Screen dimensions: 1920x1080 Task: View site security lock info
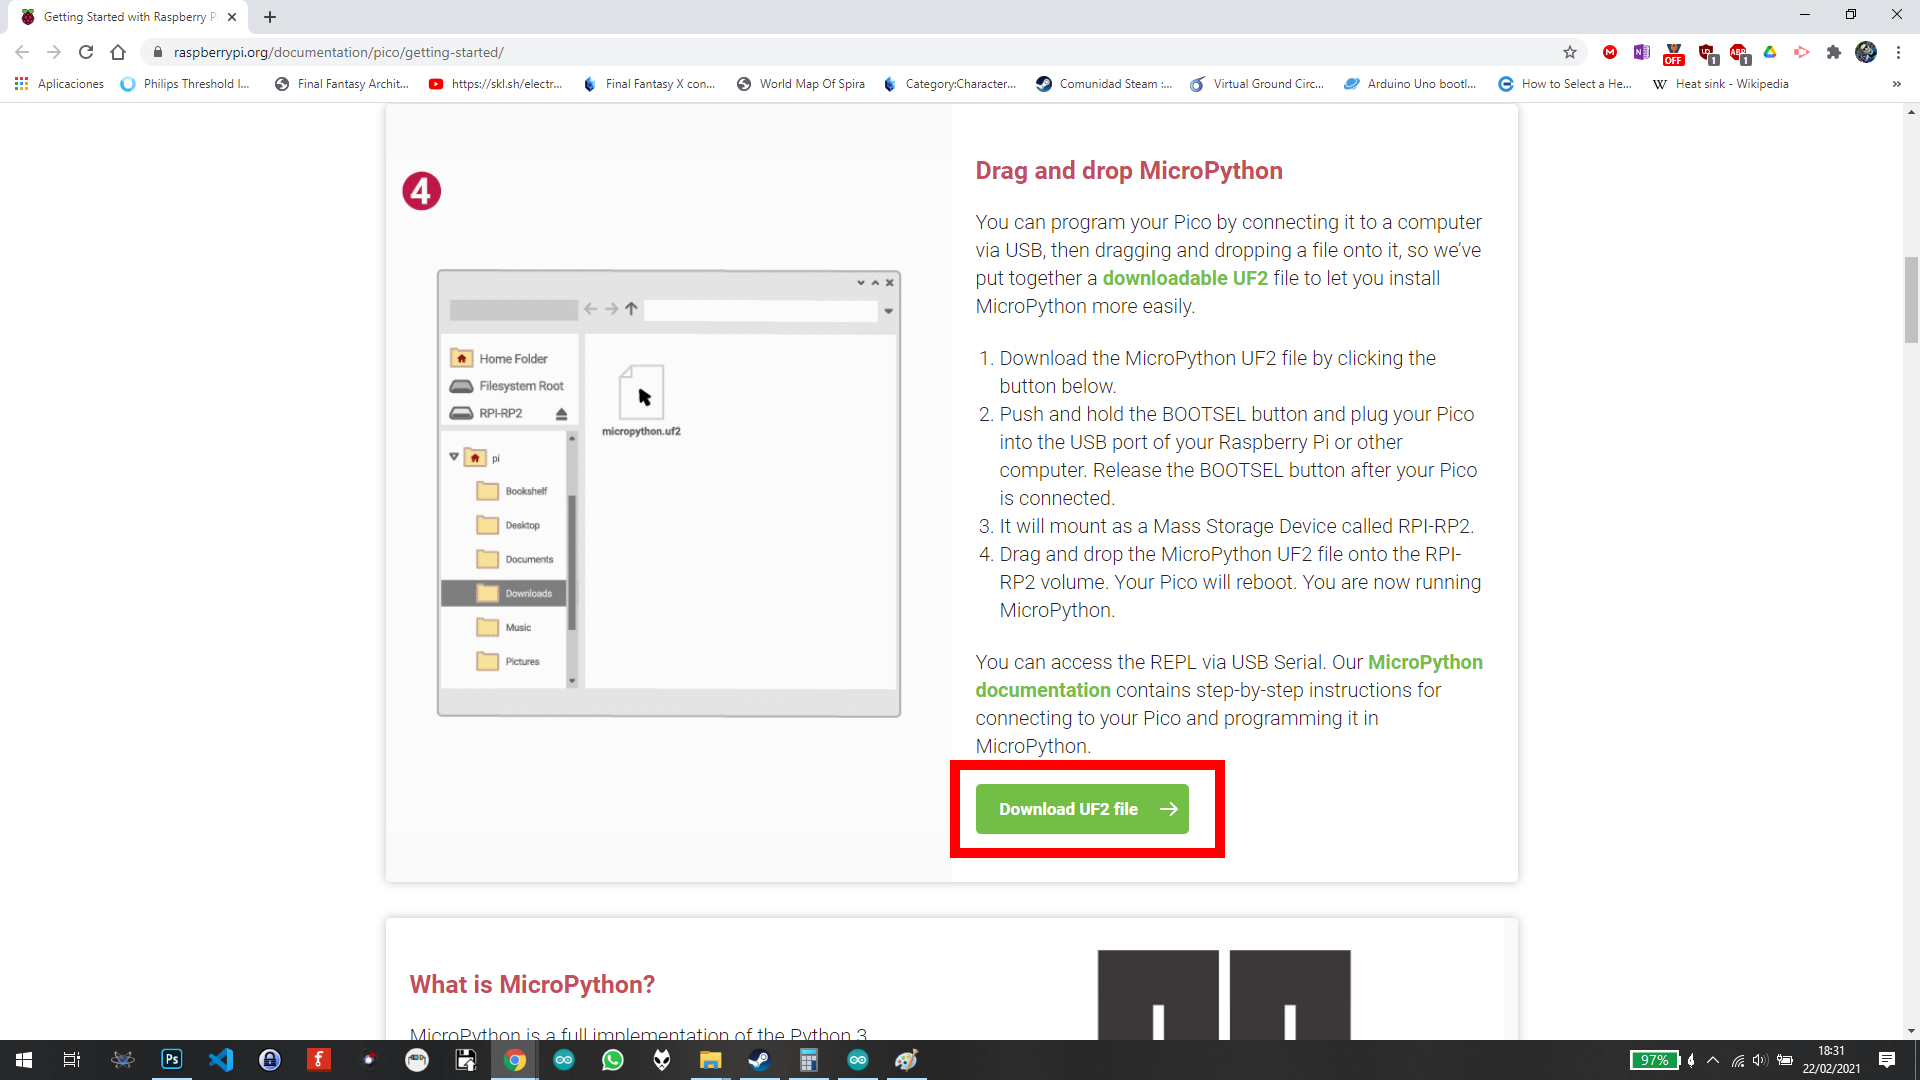pos(157,52)
